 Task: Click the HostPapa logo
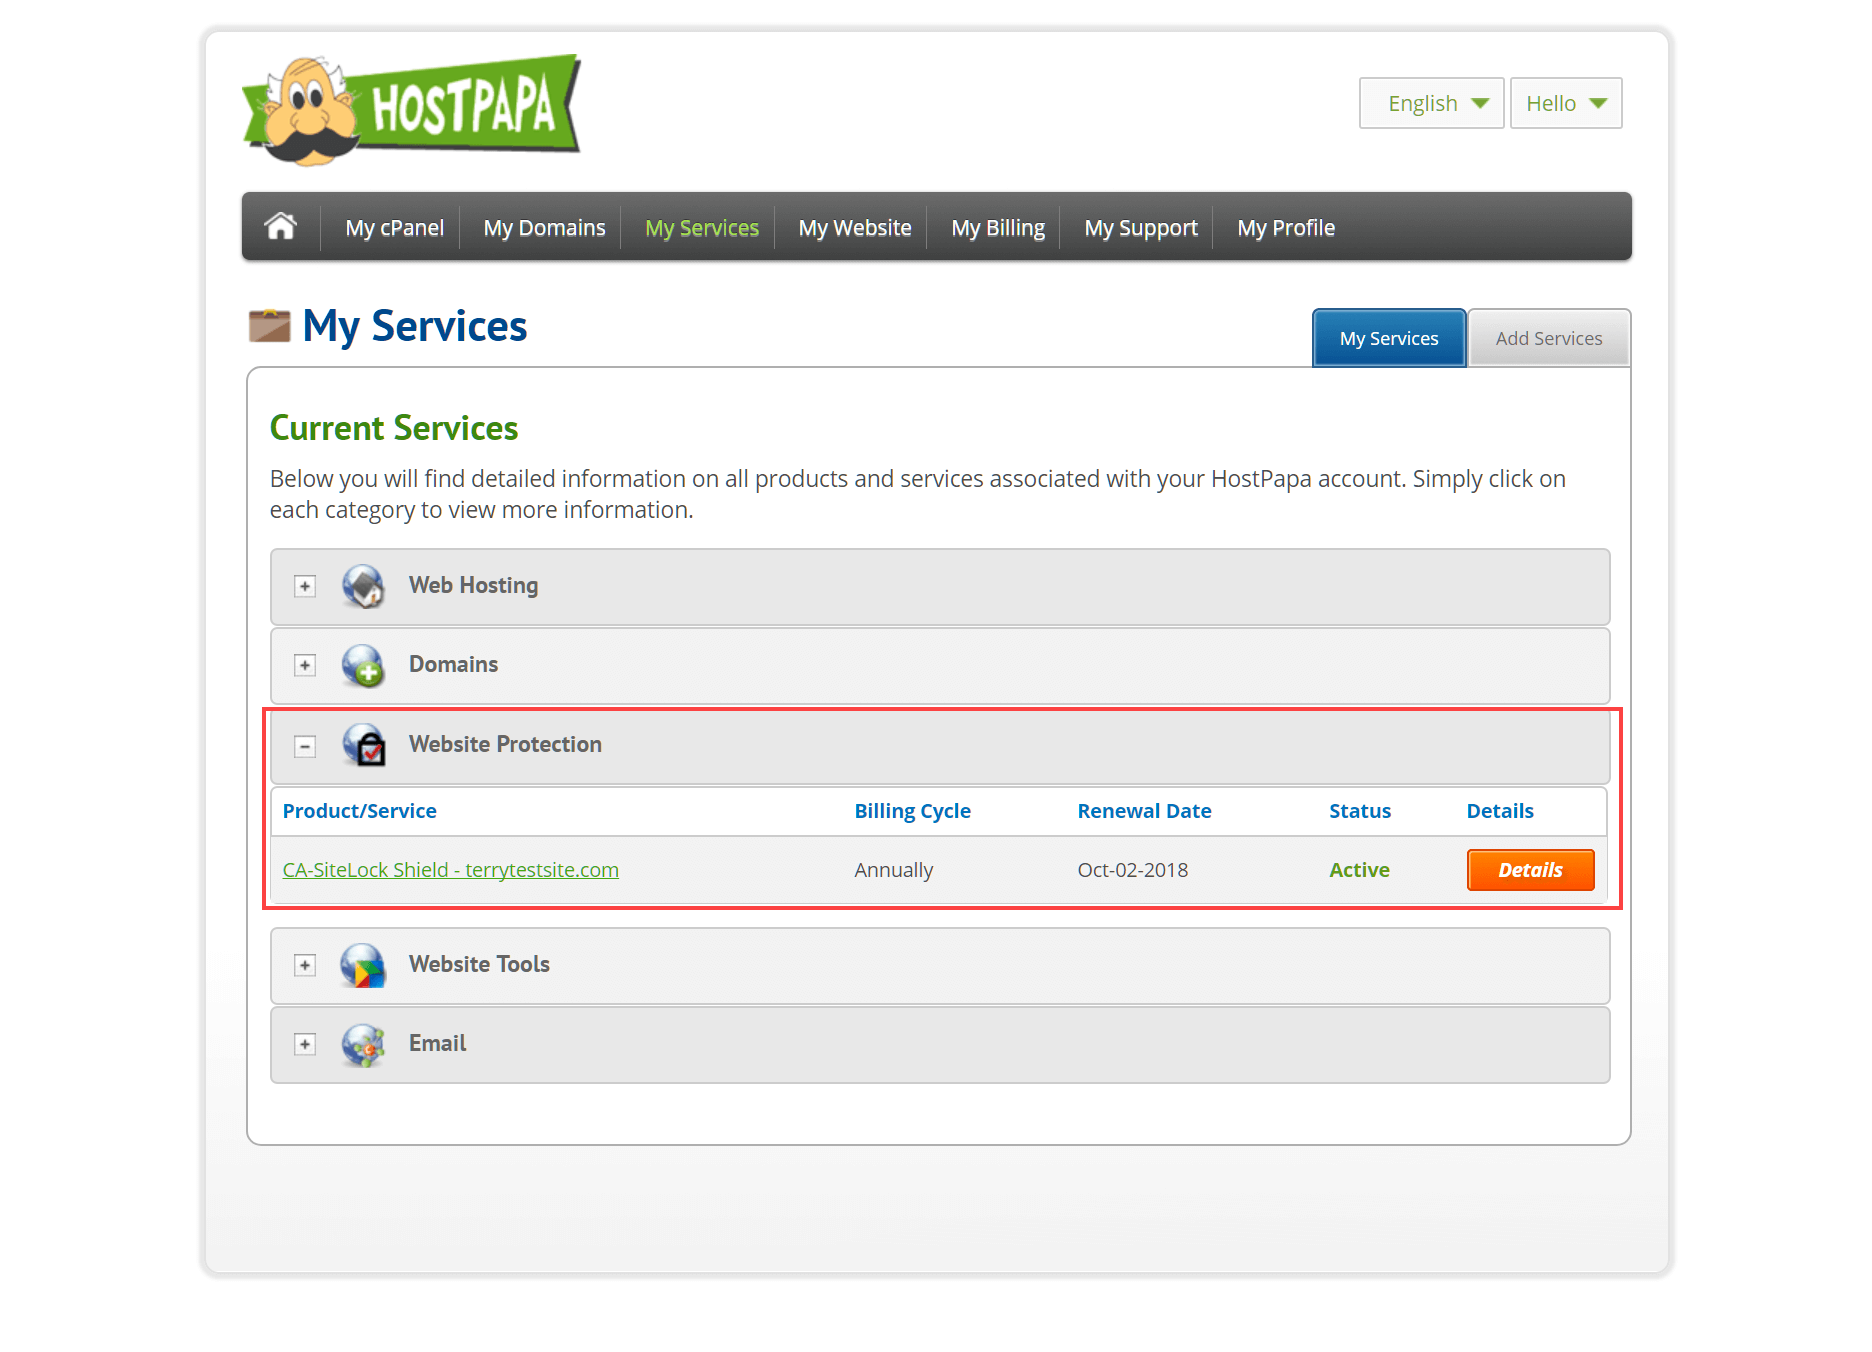(x=411, y=109)
